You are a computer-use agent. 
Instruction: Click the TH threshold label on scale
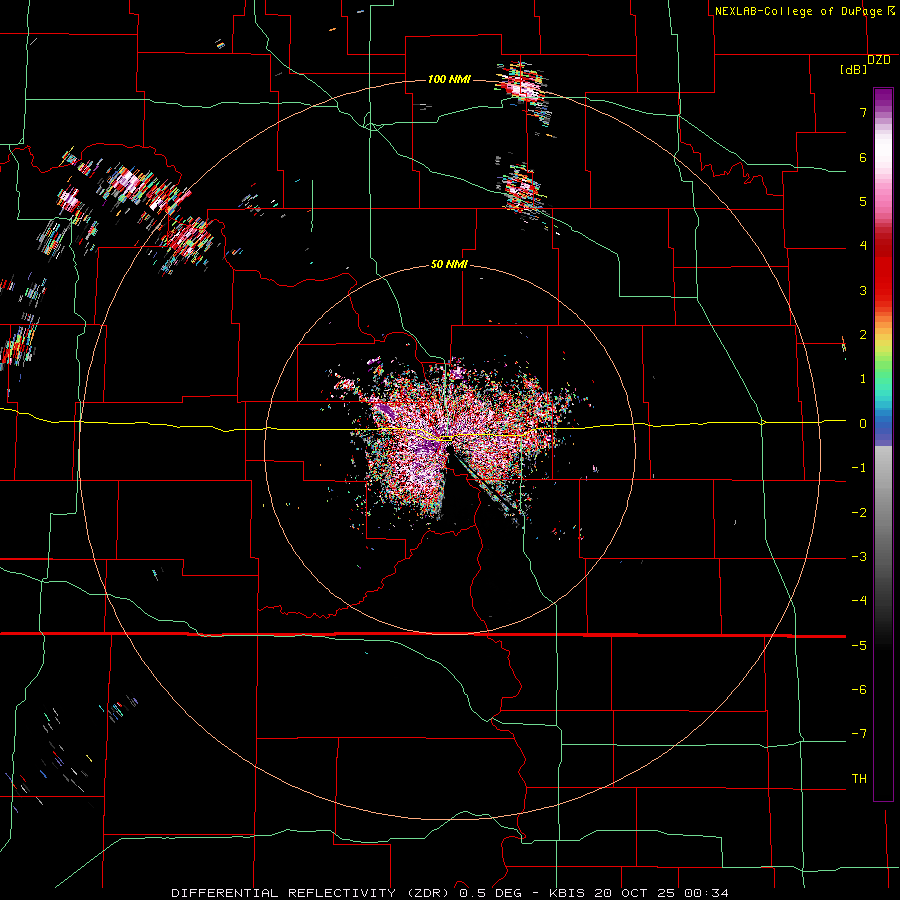pos(859,778)
